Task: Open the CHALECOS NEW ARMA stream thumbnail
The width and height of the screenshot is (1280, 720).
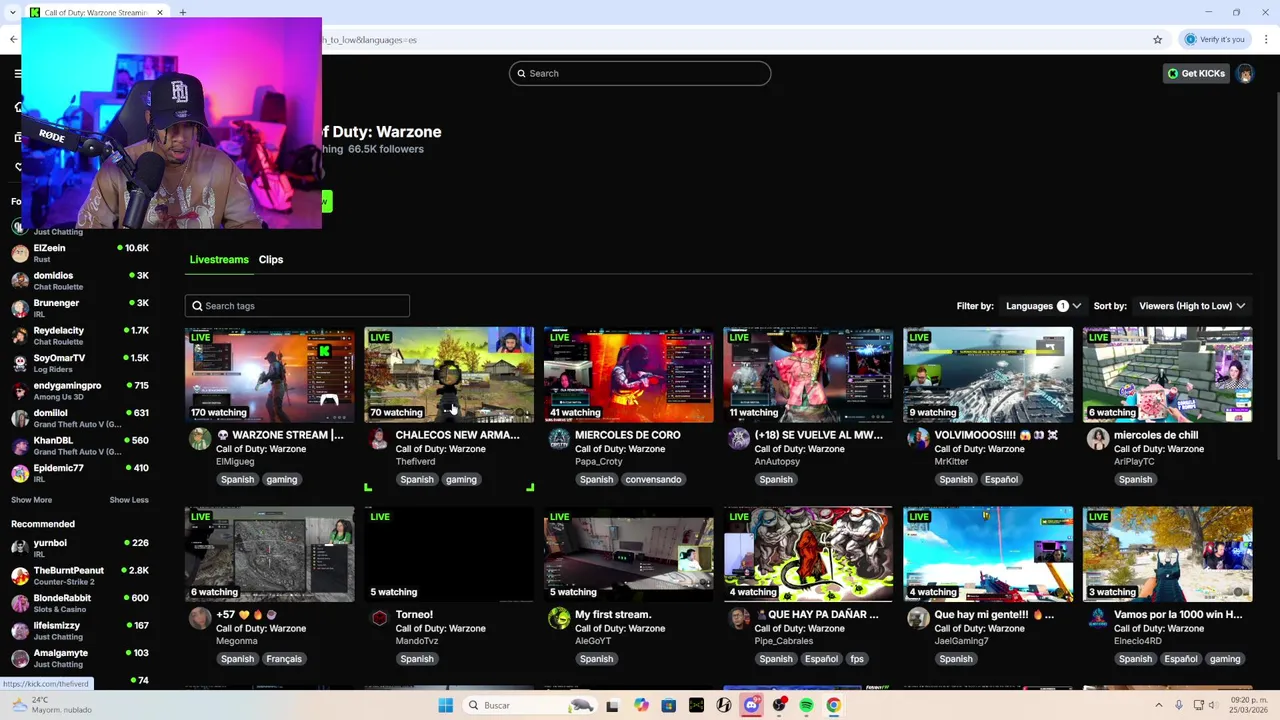Action: pyautogui.click(x=449, y=375)
